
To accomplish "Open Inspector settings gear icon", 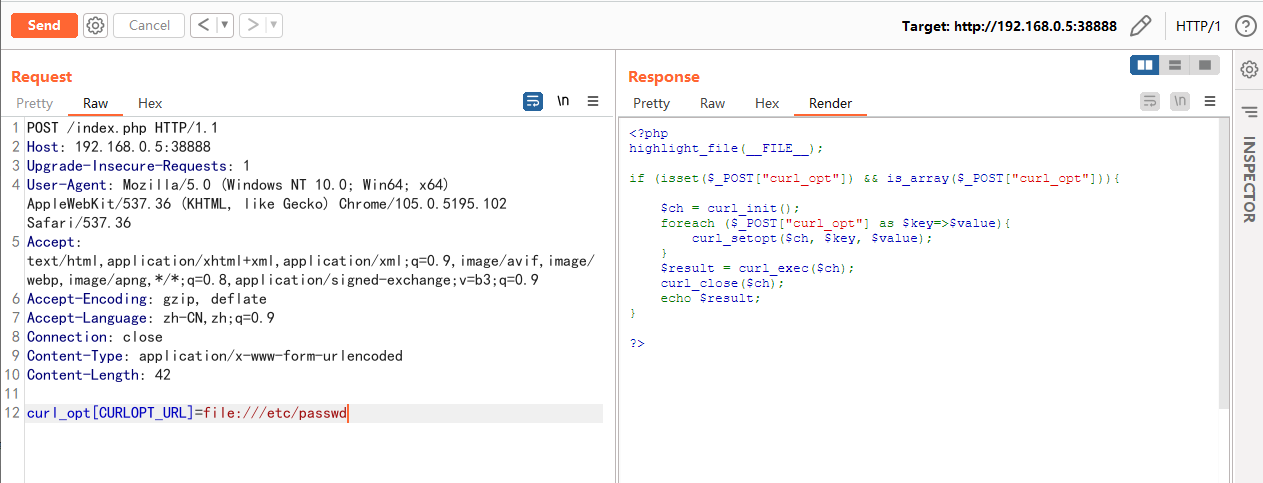I will 1249,69.
